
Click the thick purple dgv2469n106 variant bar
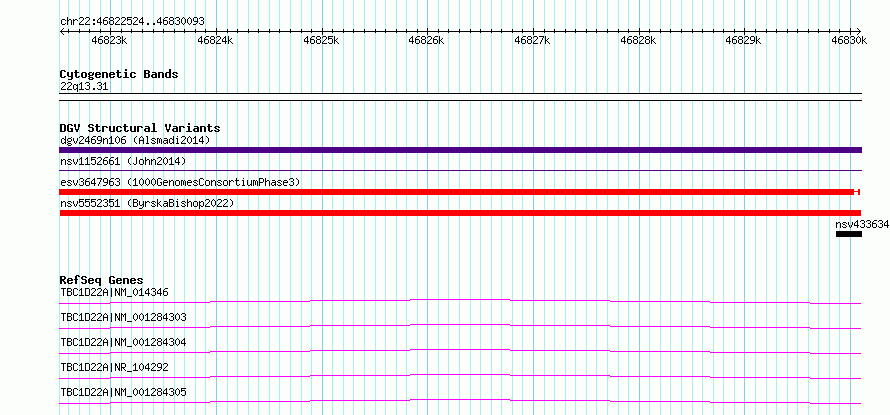[460, 150]
